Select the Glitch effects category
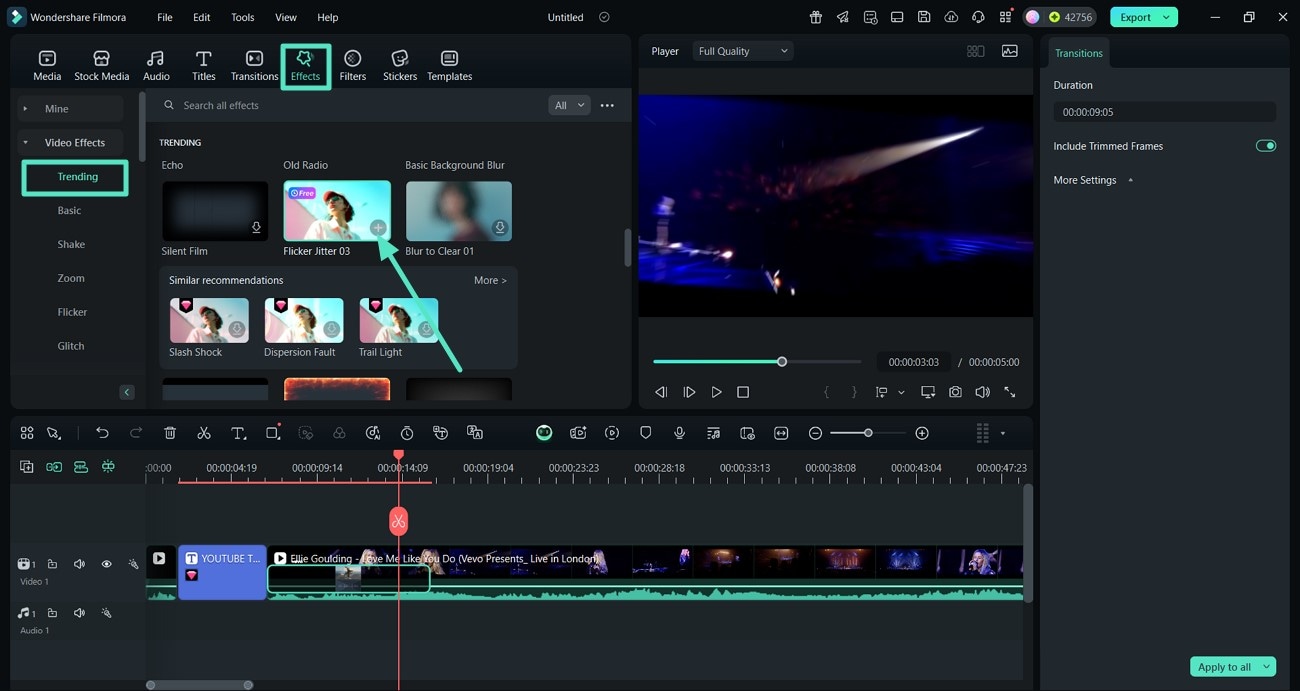The width and height of the screenshot is (1300, 691). click(71, 346)
